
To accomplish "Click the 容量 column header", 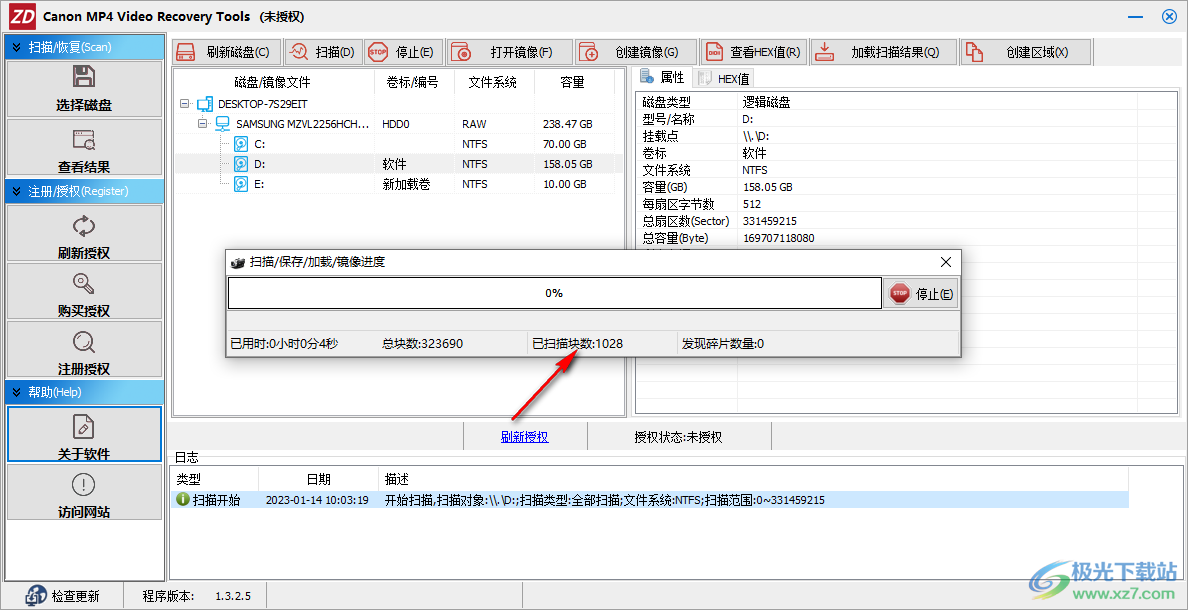I will point(572,82).
